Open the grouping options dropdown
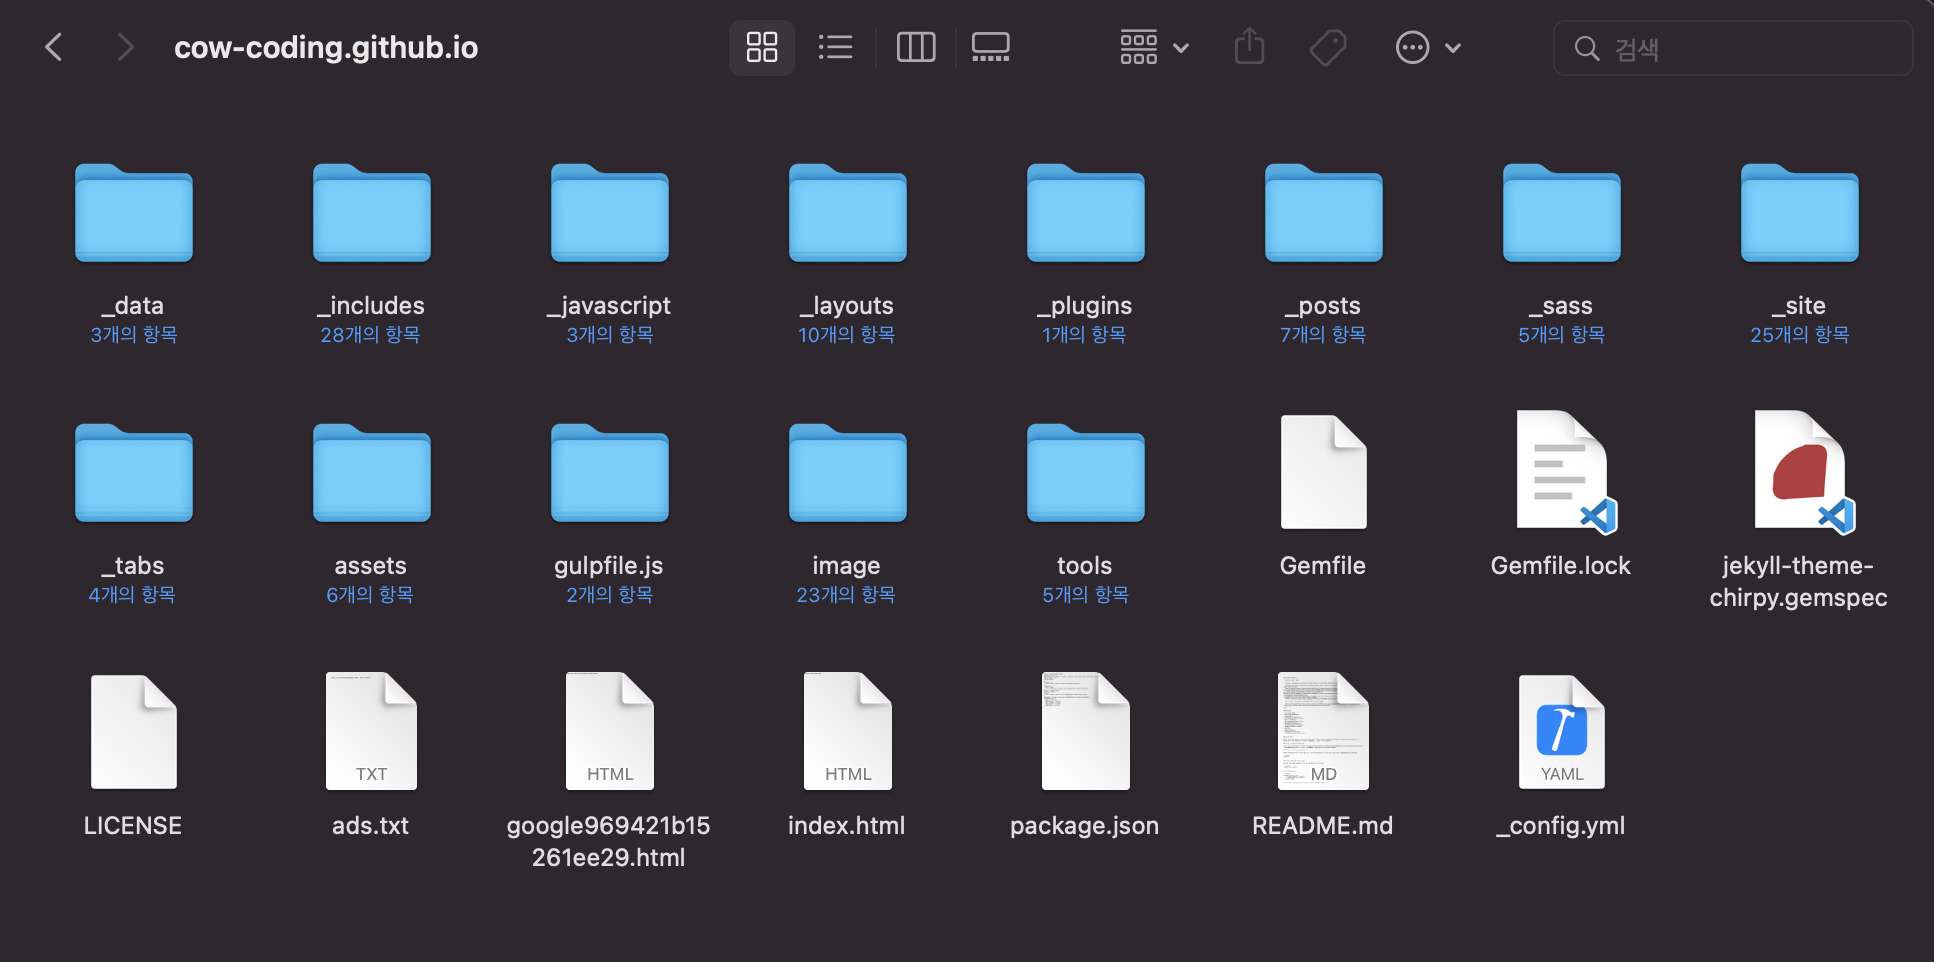This screenshot has width=1934, height=962. click(1138, 47)
